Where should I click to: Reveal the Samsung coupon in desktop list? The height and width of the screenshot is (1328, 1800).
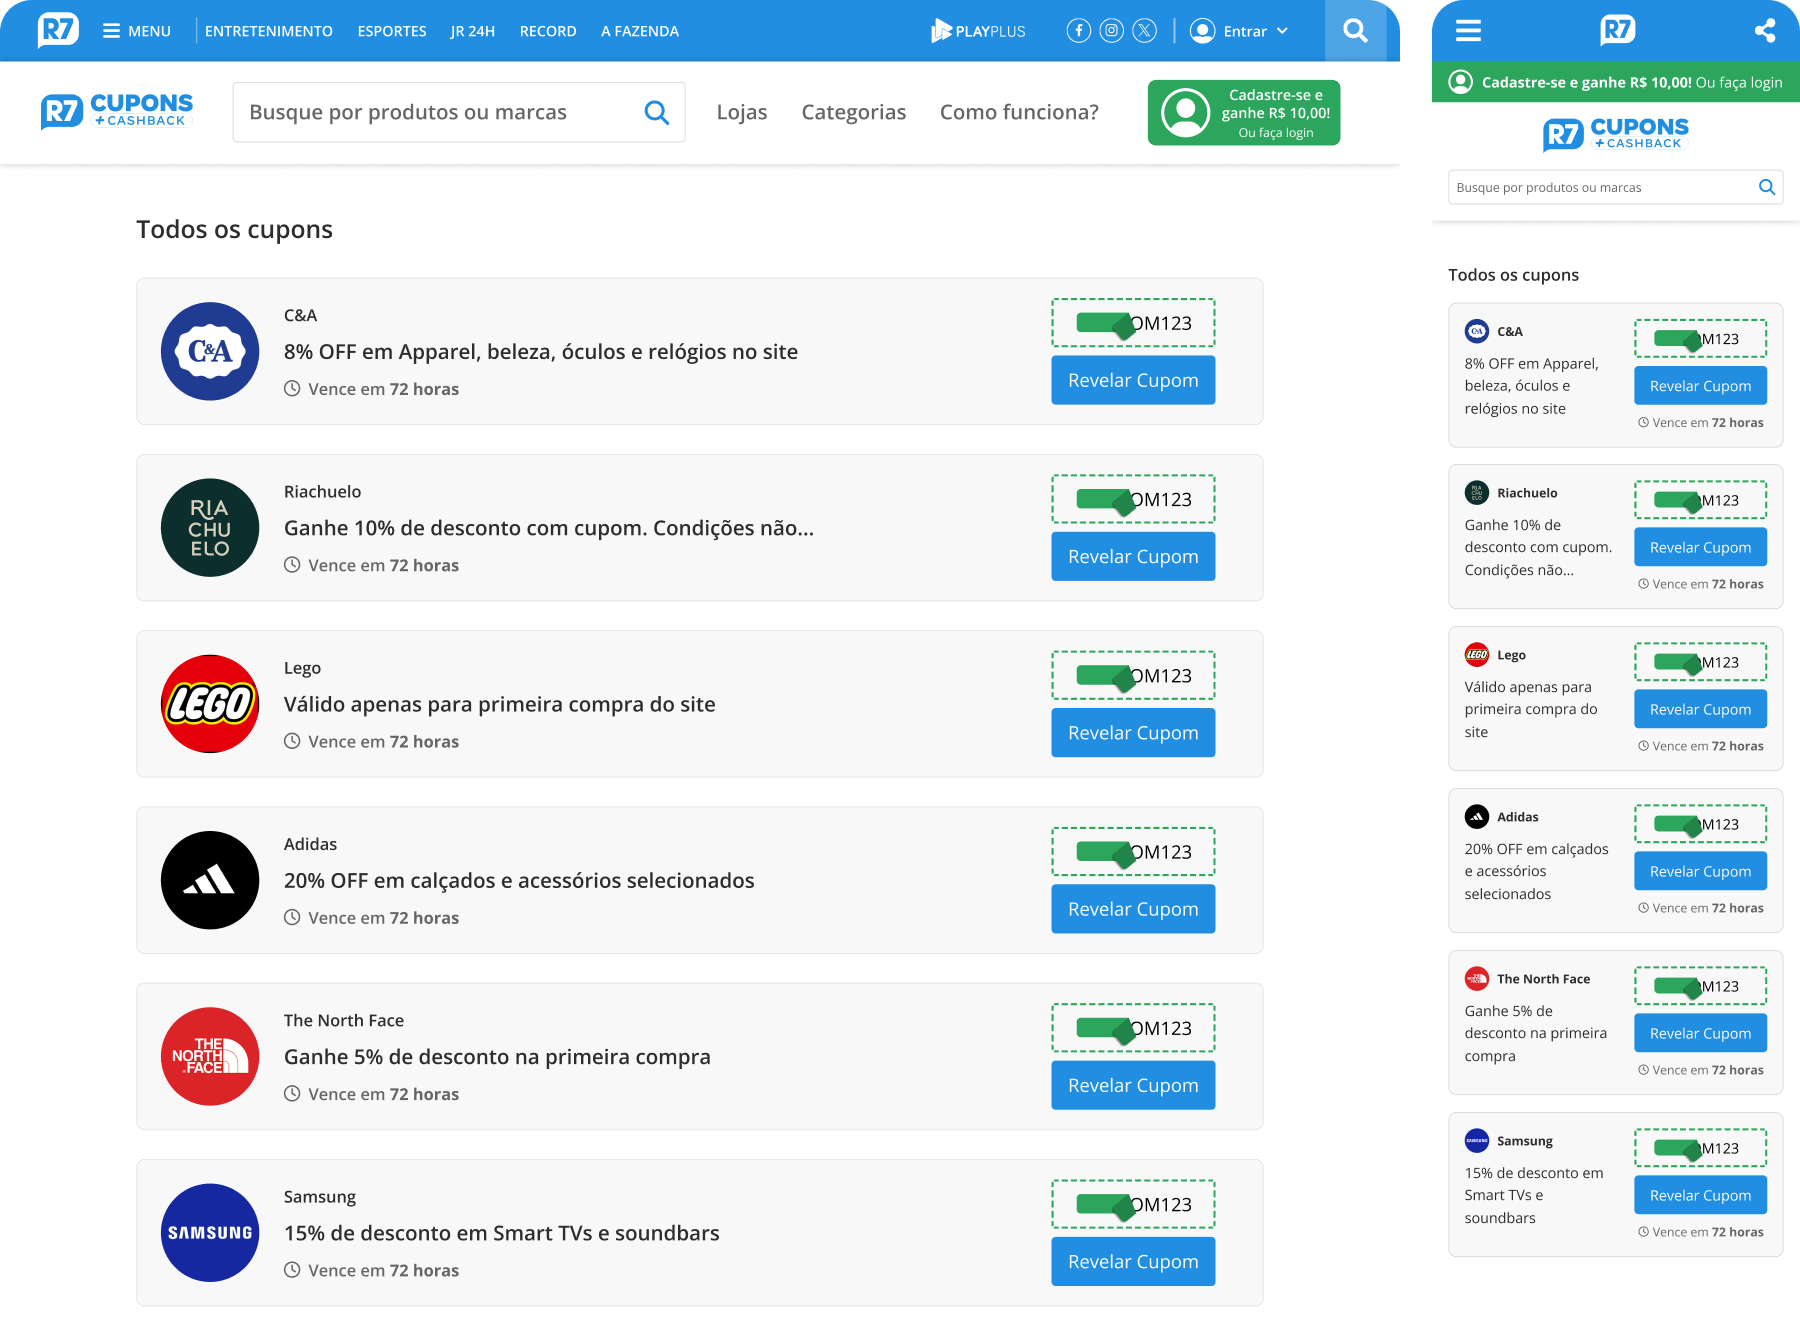tap(1133, 1261)
